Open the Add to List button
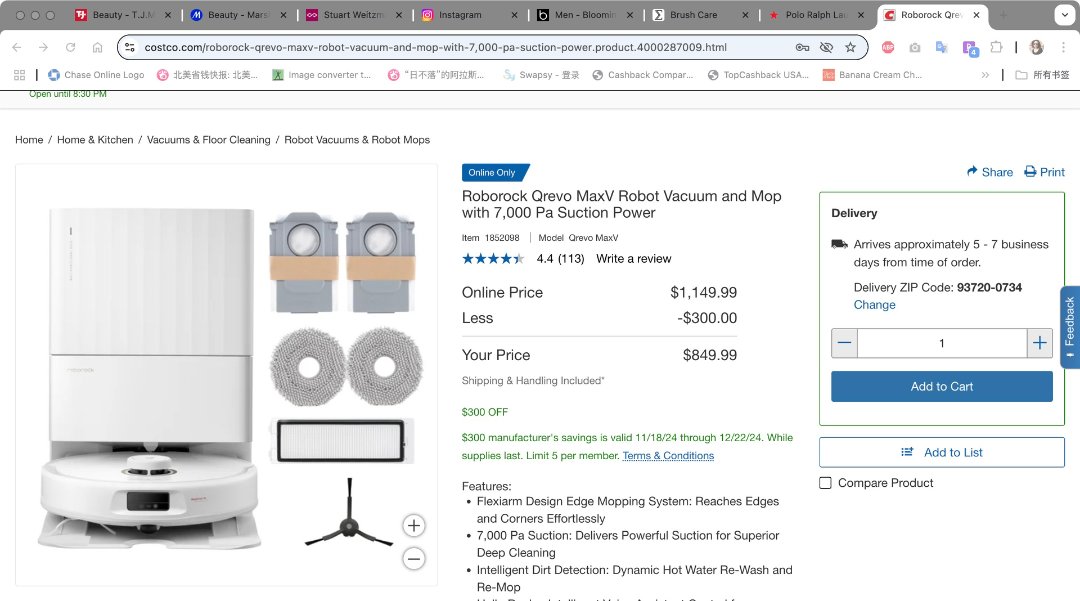The image size is (1080, 601). click(941, 452)
